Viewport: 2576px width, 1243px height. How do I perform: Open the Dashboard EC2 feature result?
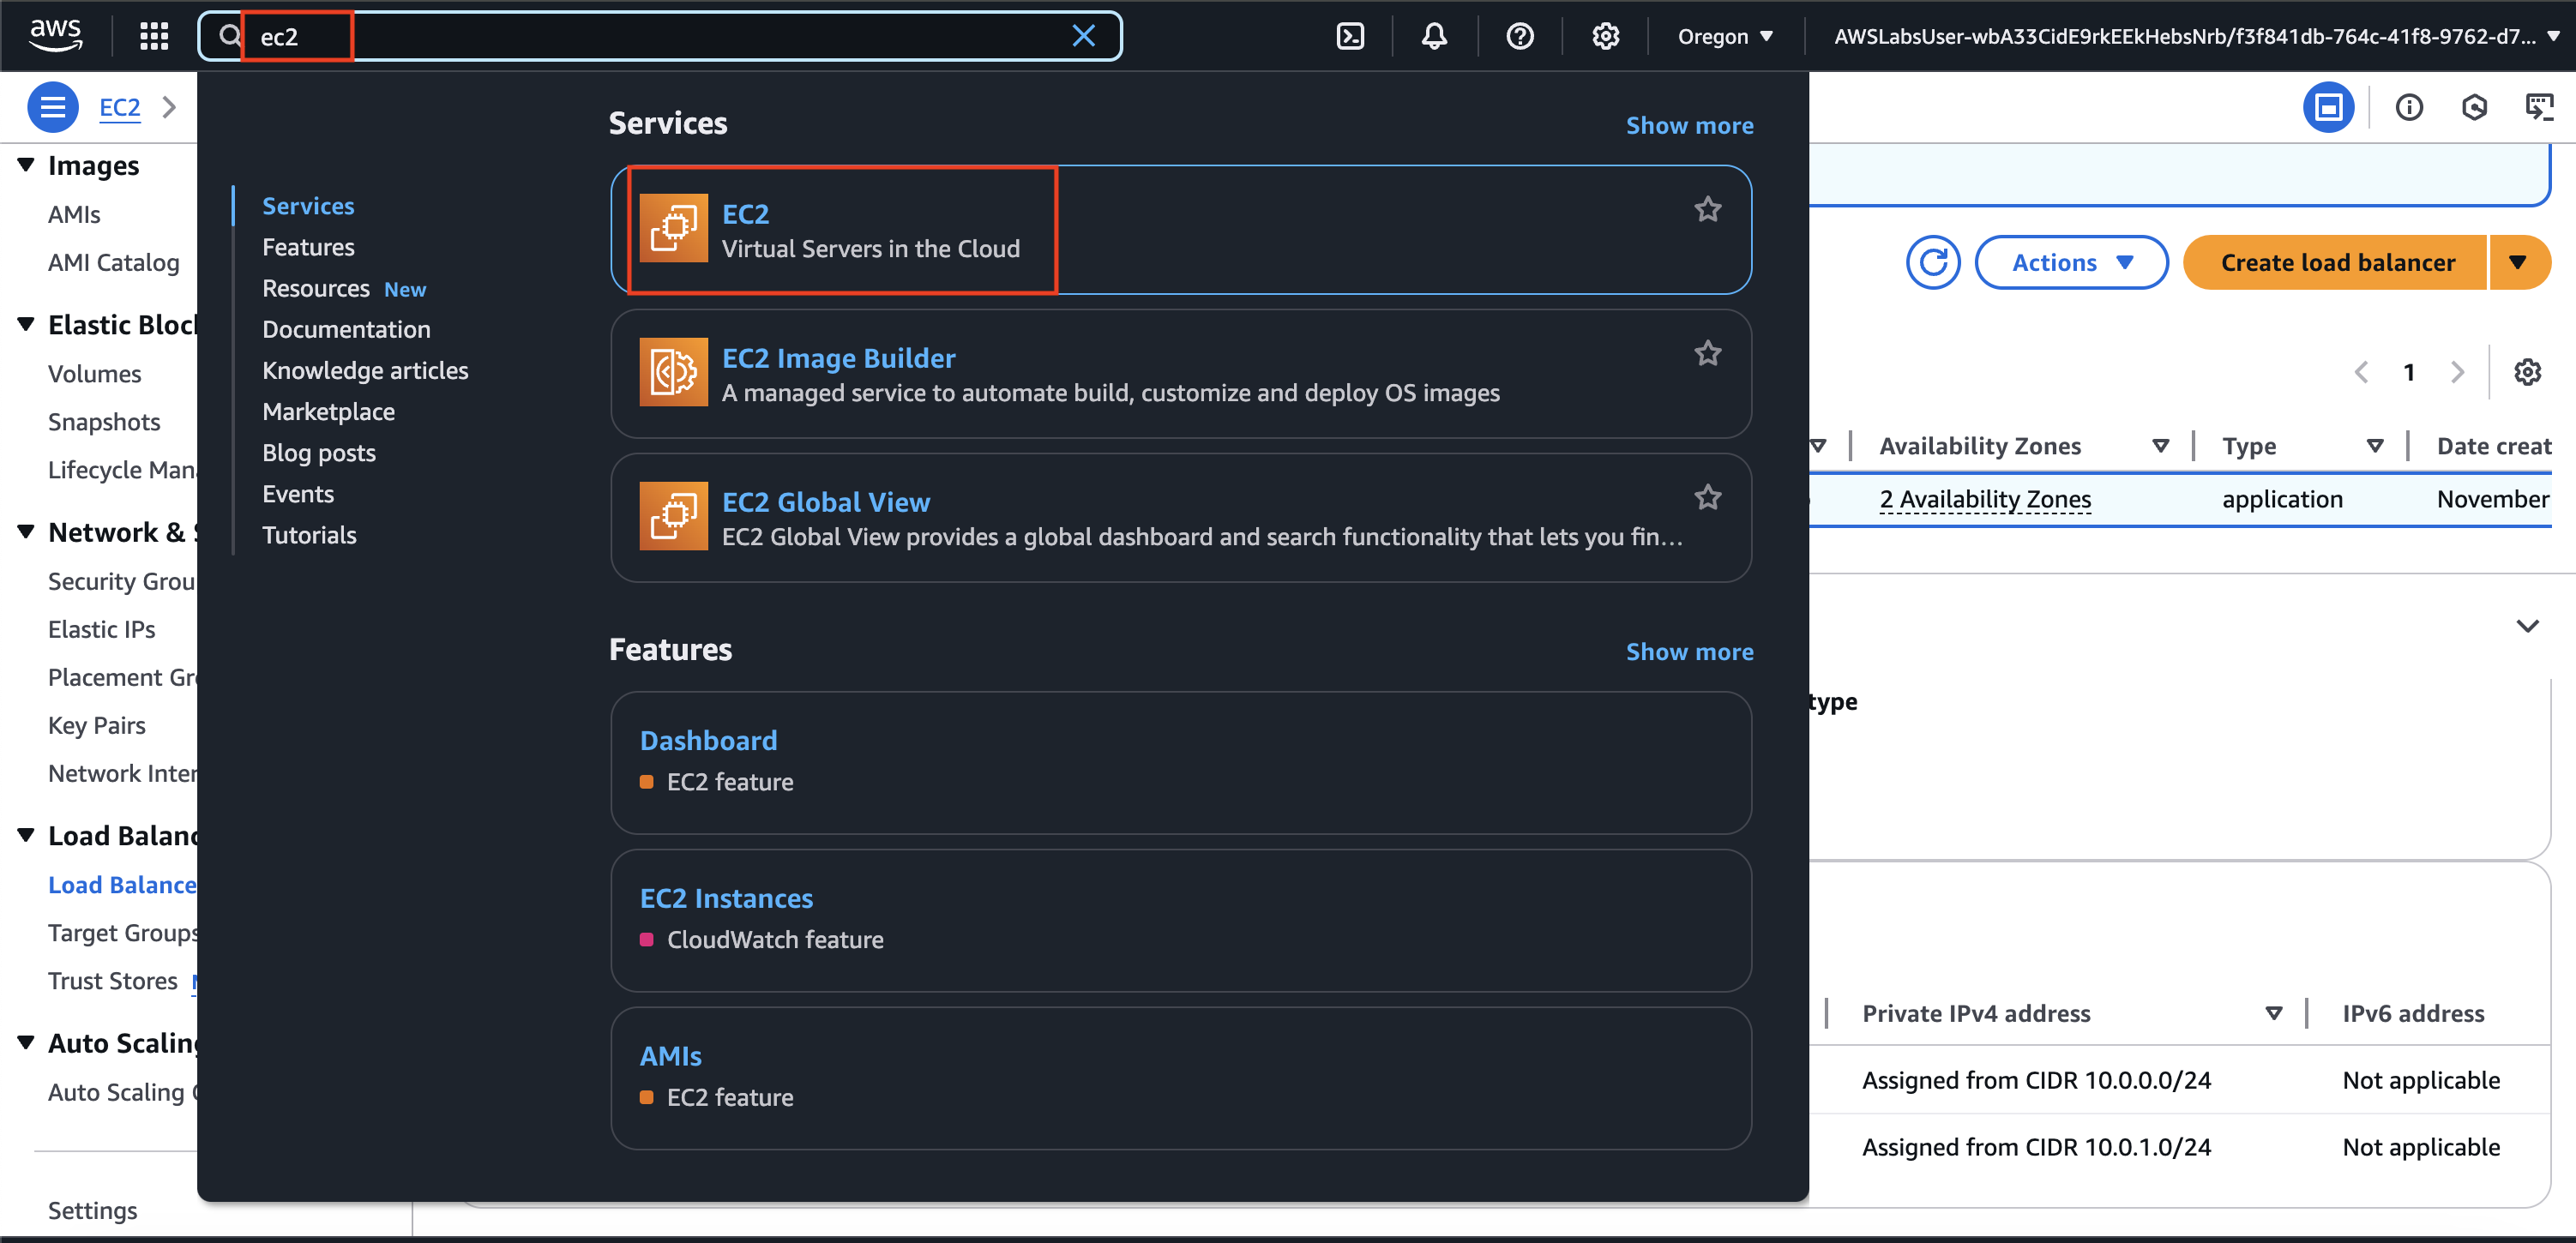pyautogui.click(x=1180, y=762)
